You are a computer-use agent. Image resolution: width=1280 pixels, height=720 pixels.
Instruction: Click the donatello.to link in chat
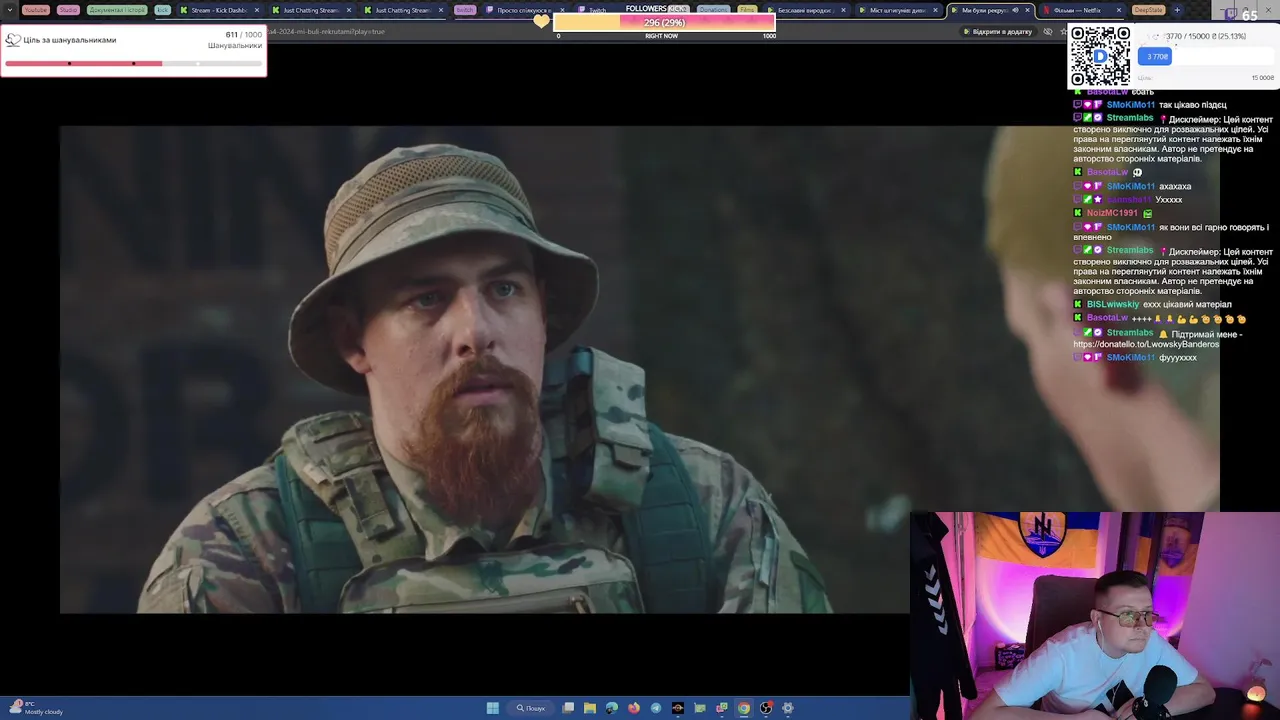point(1146,344)
